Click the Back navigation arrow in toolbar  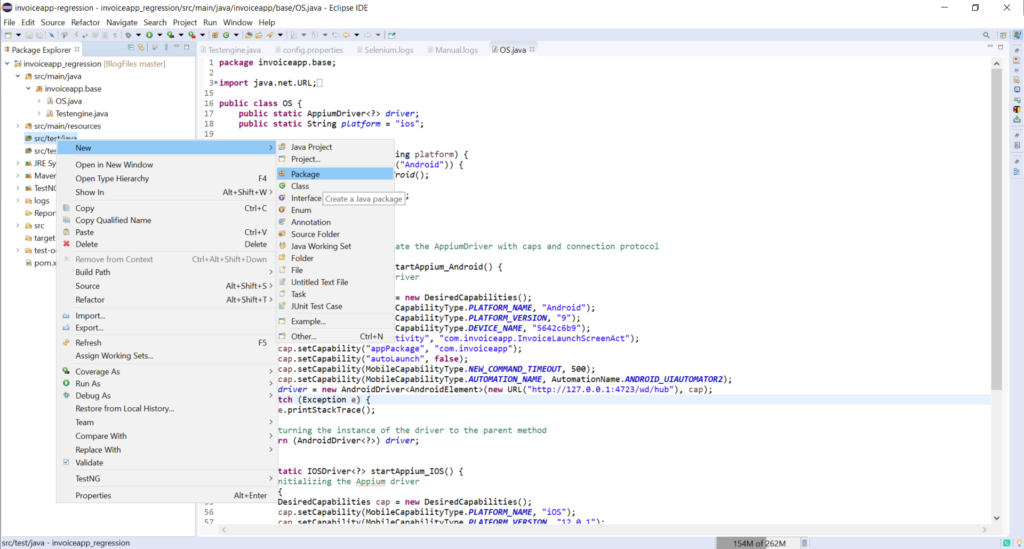(346, 35)
